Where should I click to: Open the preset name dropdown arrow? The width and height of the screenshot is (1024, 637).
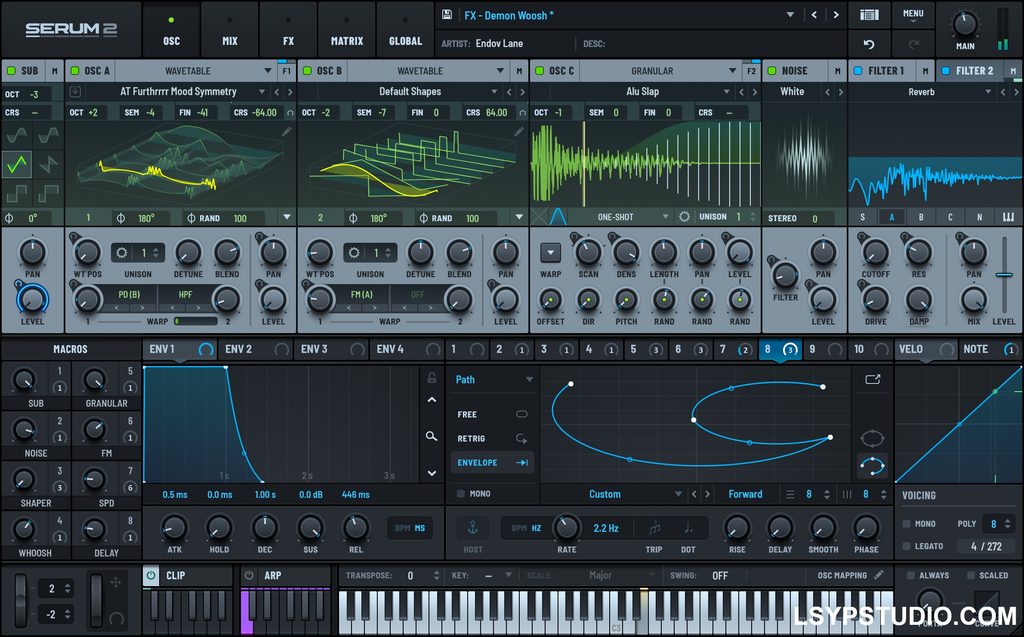790,14
